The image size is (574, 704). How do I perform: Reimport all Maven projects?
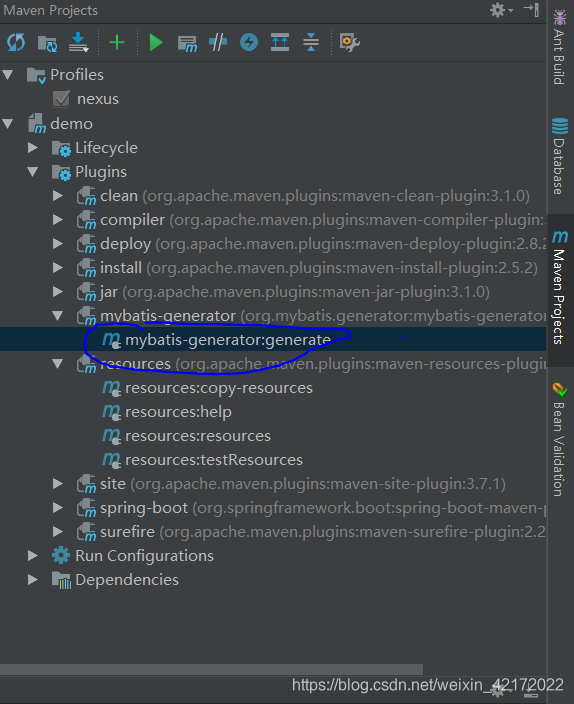tap(16, 43)
